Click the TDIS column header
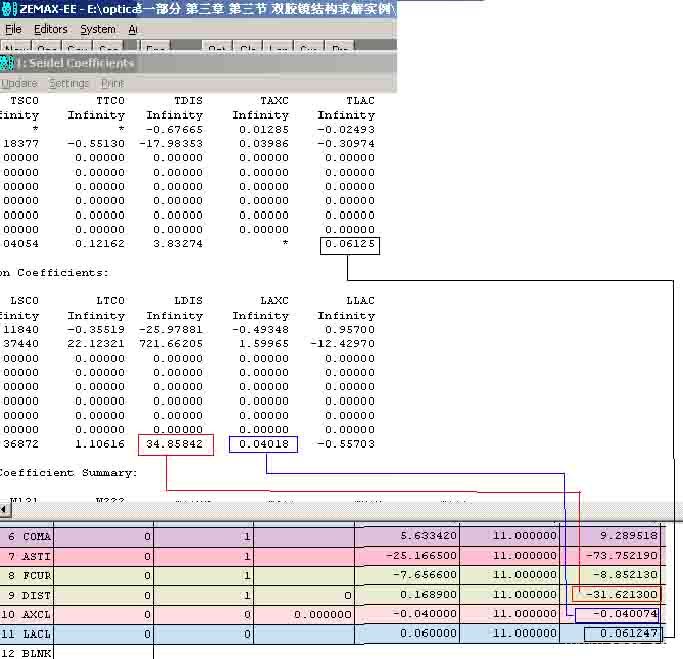 (x=188, y=101)
